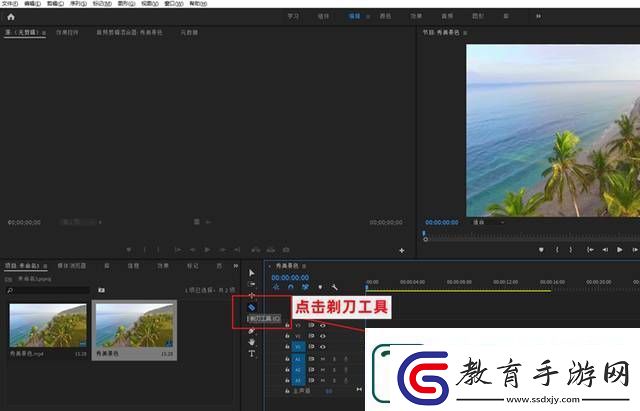640x411 pixels.
Task: Select the Pen tool in the tool panel
Action: click(x=251, y=331)
